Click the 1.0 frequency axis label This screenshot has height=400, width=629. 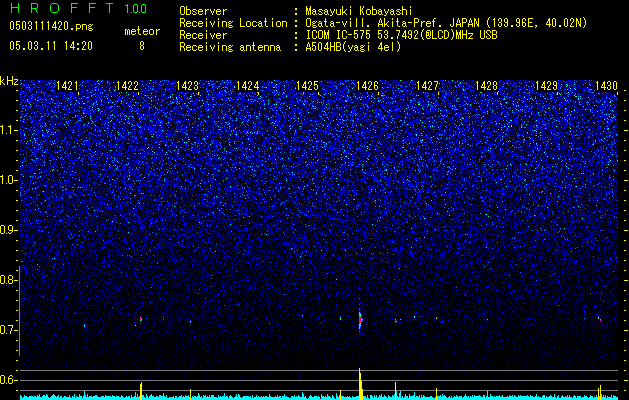point(9,180)
